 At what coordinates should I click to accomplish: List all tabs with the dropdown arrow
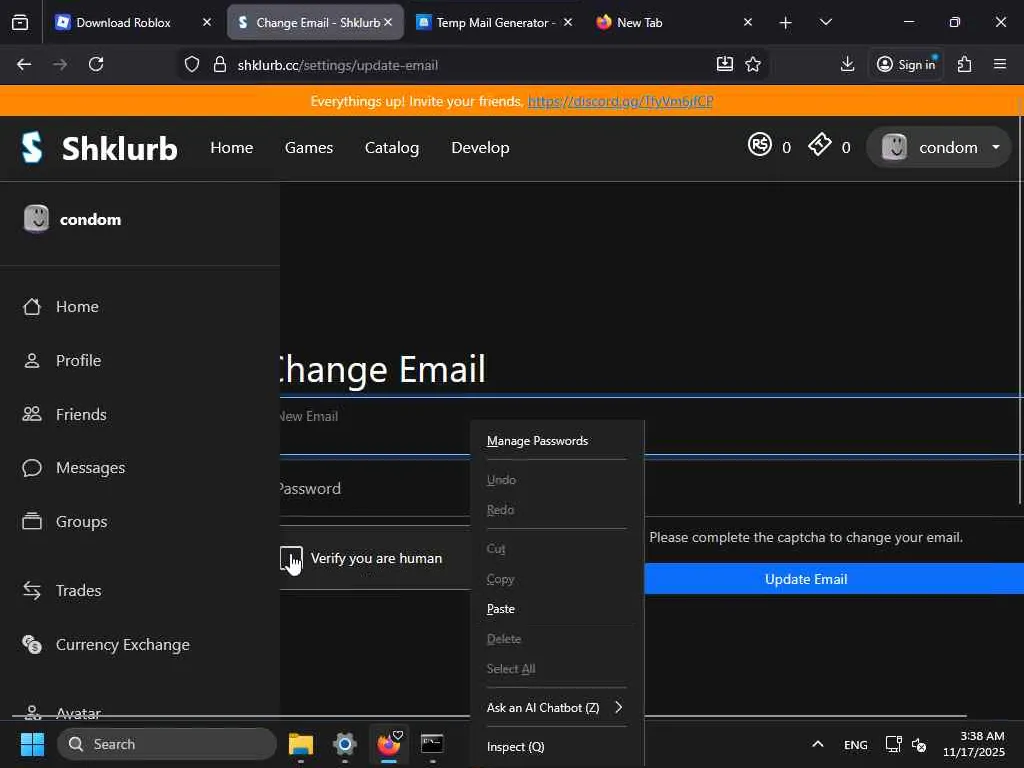tap(825, 22)
